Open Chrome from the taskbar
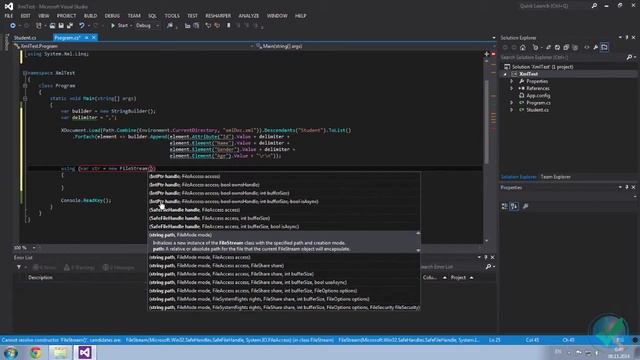640x360 pixels. pyautogui.click(x=36, y=352)
